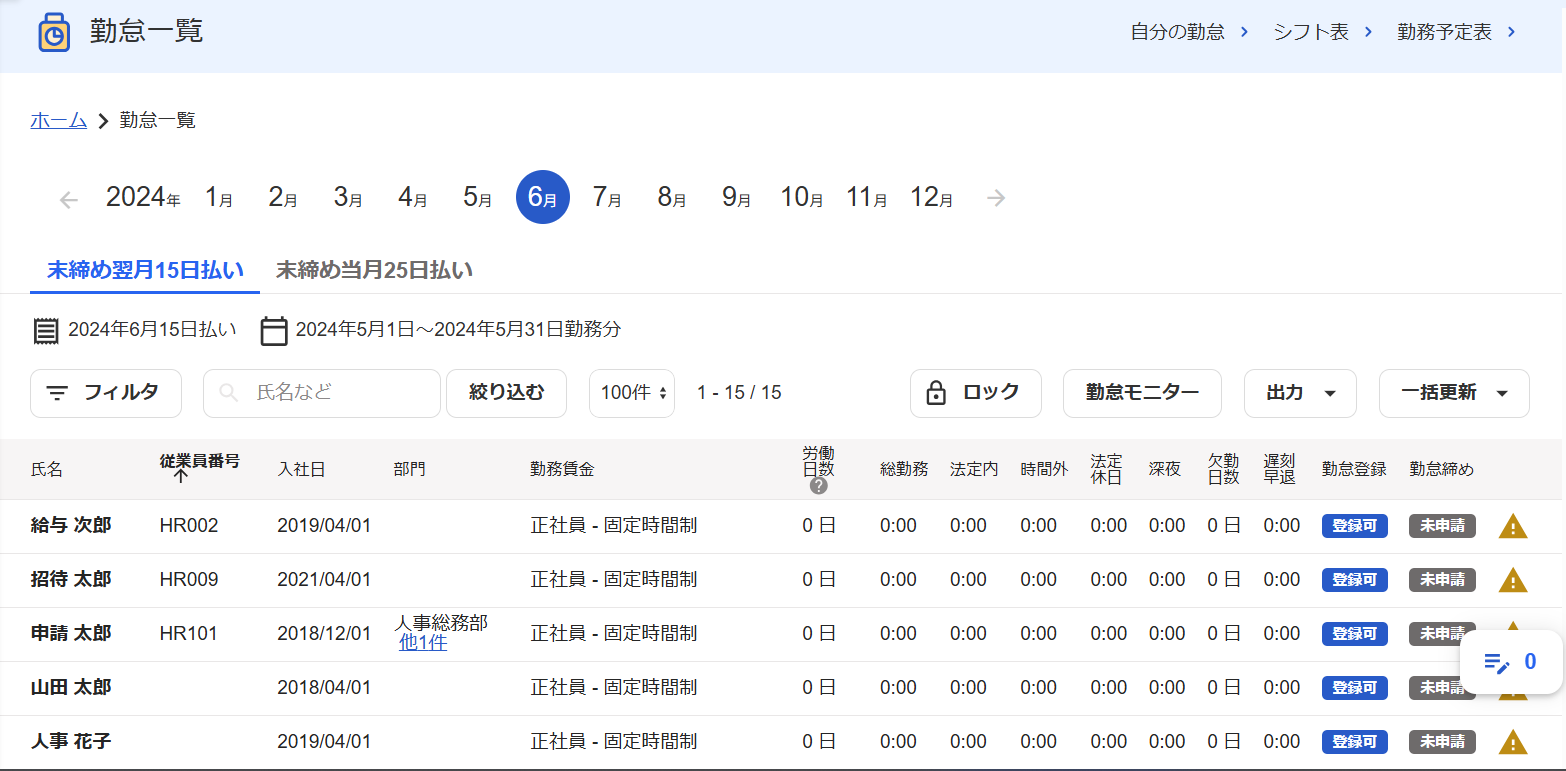Open 勤務予定表 page
This screenshot has width=1566, height=771.
1456,32
